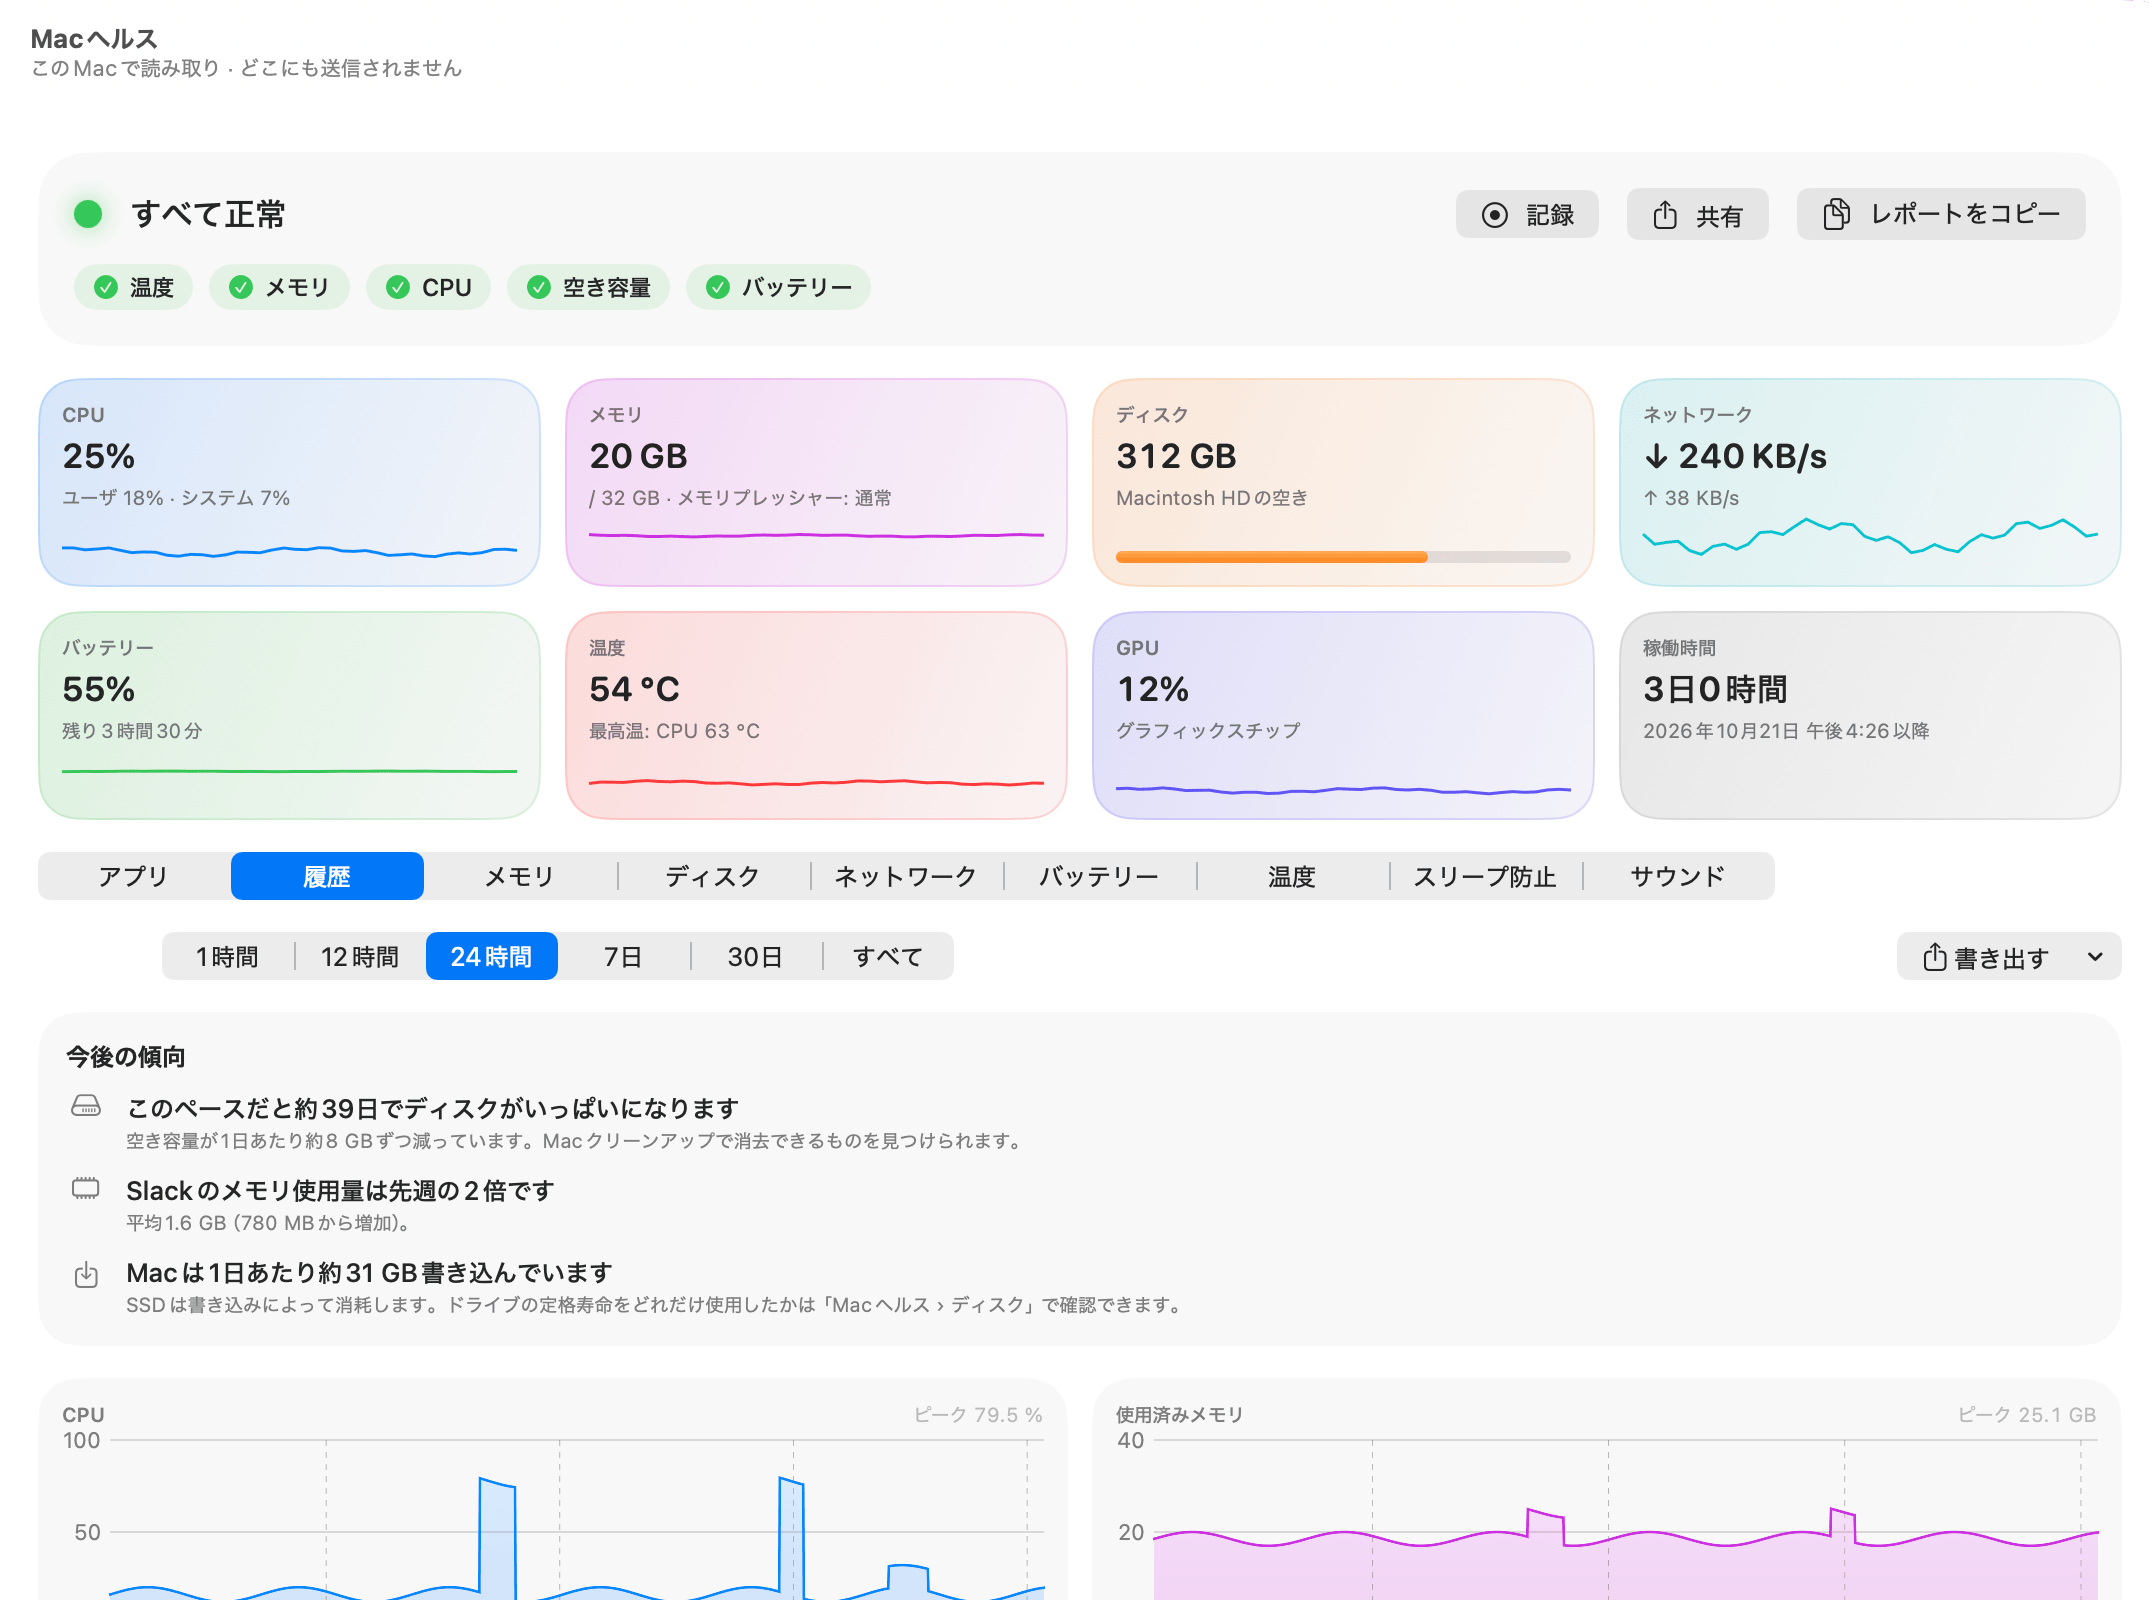
Task: Click the '残り3時間30分' text
Action: point(132,731)
